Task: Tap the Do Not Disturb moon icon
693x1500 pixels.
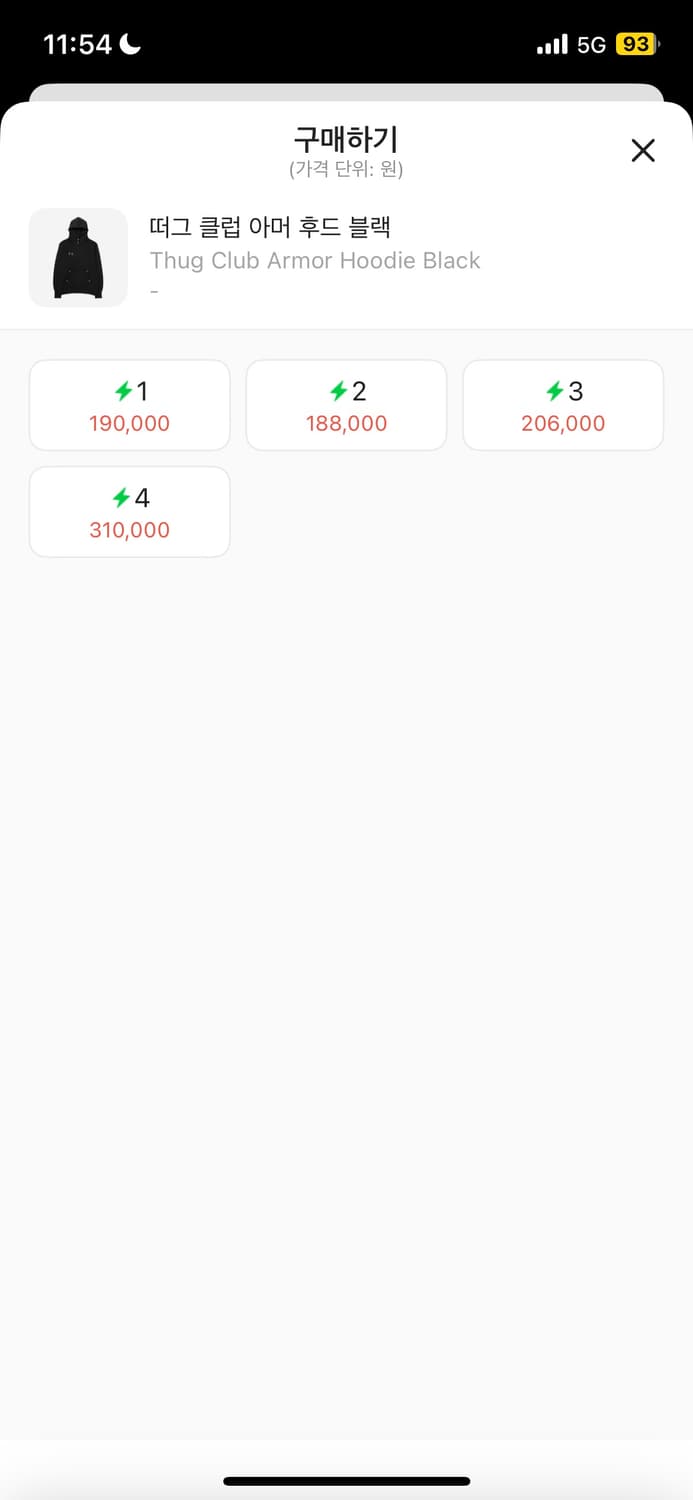Action: [131, 44]
